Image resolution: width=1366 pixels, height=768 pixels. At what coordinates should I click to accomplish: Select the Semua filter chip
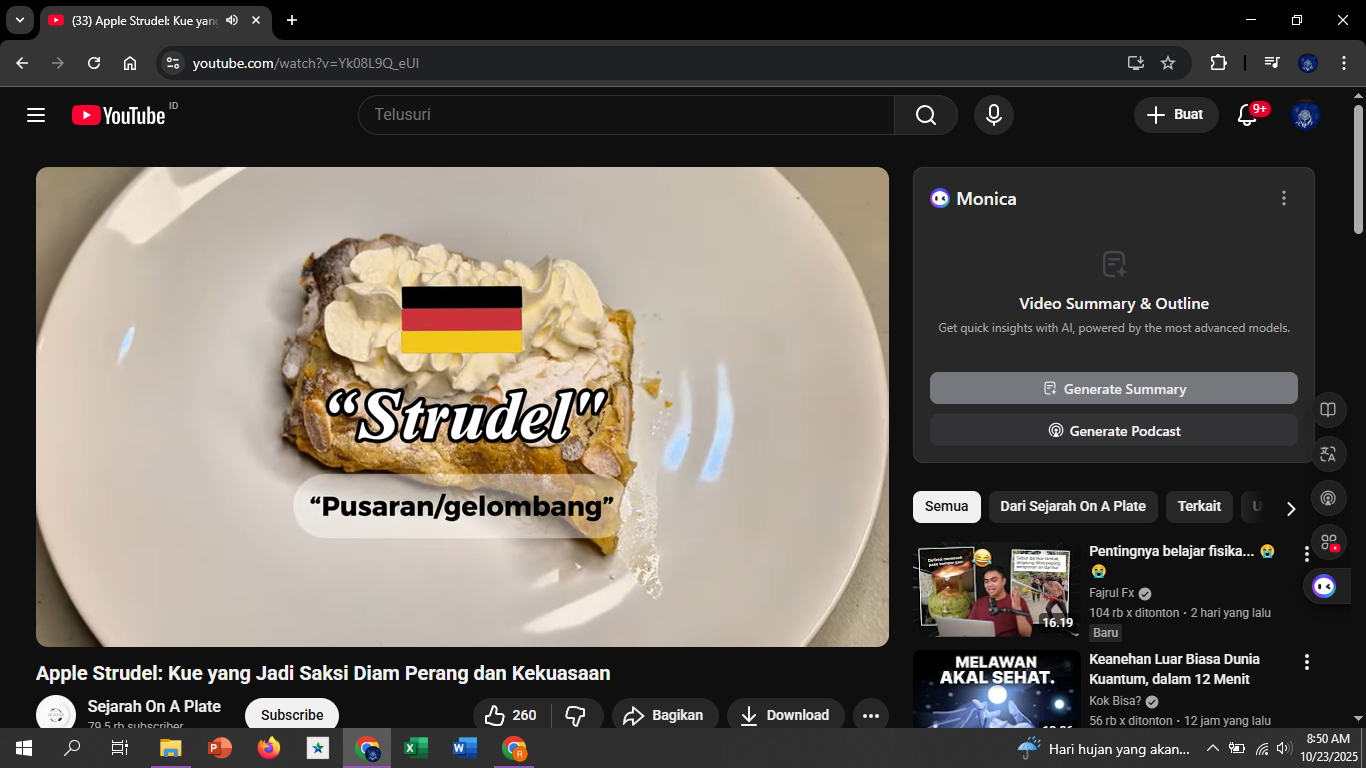[x=946, y=506]
